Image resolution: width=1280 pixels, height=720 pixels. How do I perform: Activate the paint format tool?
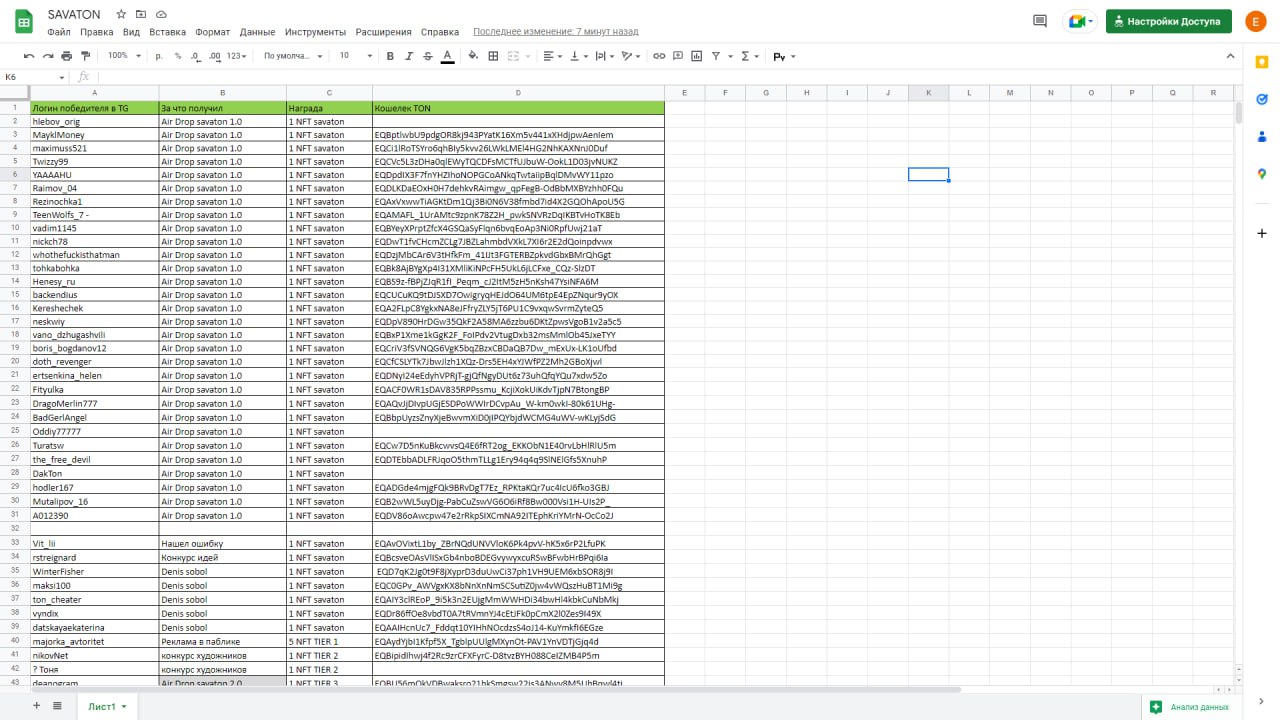point(86,56)
